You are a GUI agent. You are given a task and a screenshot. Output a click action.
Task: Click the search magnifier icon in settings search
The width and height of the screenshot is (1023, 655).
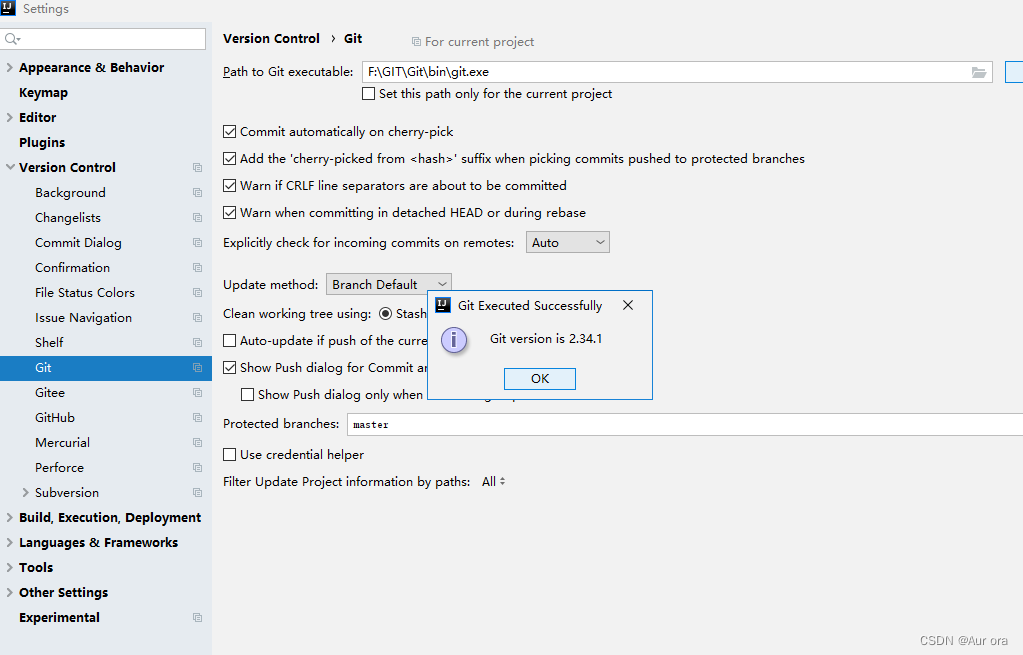point(12,39)
